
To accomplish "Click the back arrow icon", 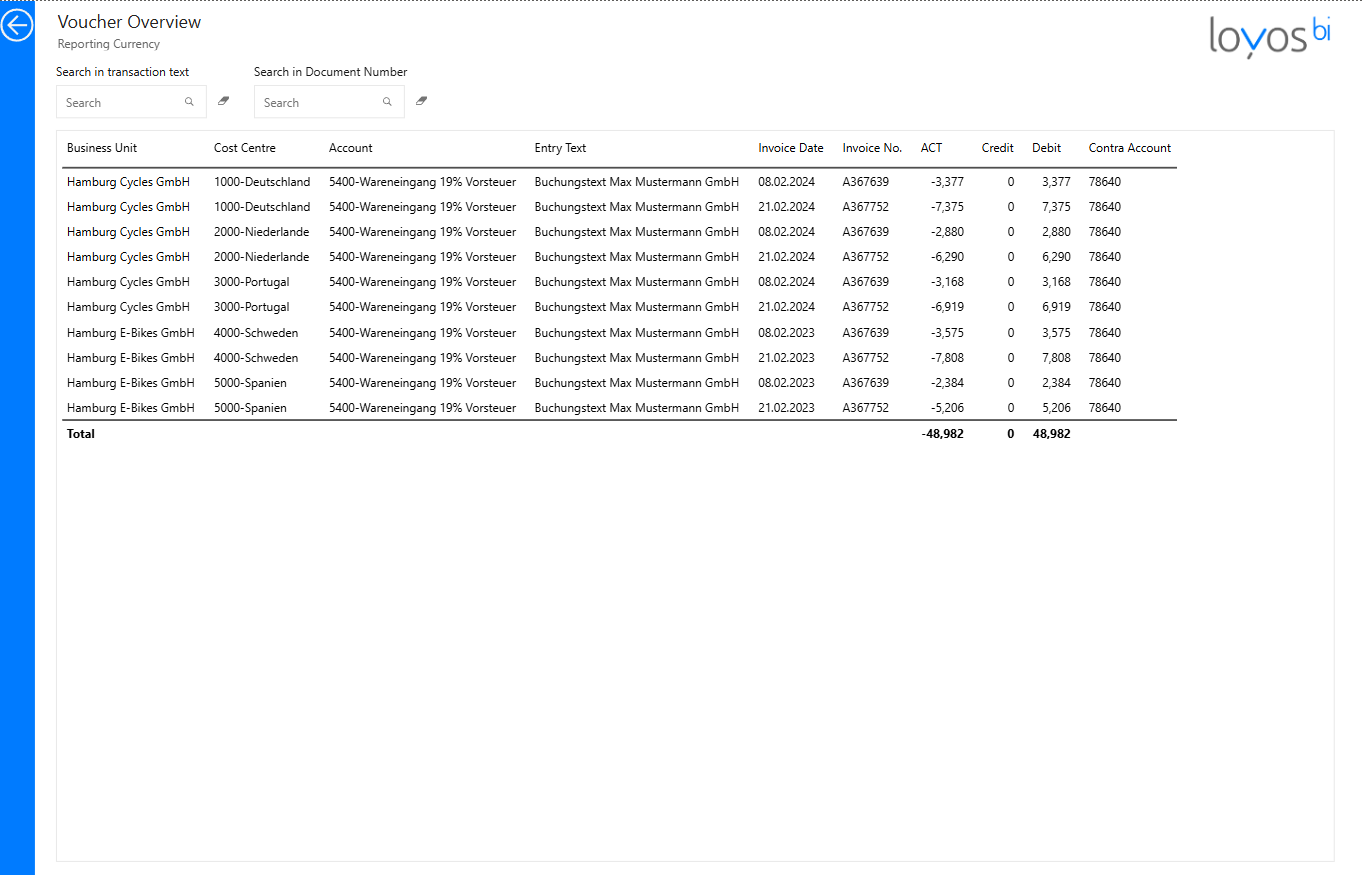I will tap(17, 25).
